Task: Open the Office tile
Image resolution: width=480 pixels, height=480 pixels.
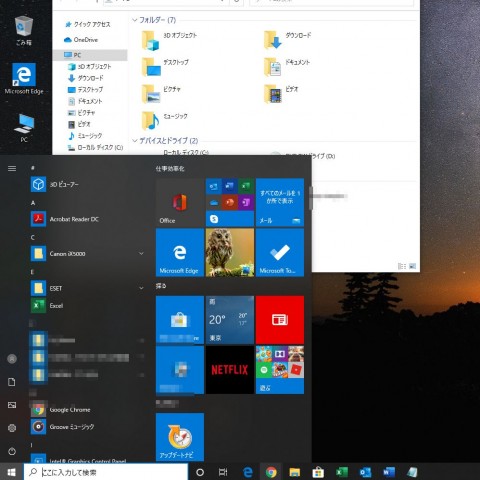Action: pyautogui.click(x=180, y=202)
